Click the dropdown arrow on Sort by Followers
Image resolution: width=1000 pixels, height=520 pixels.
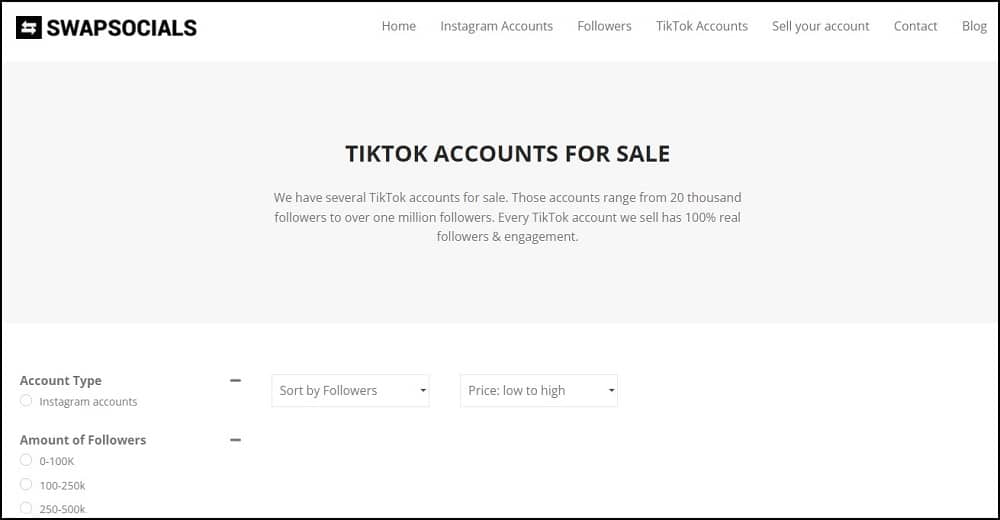423,390
